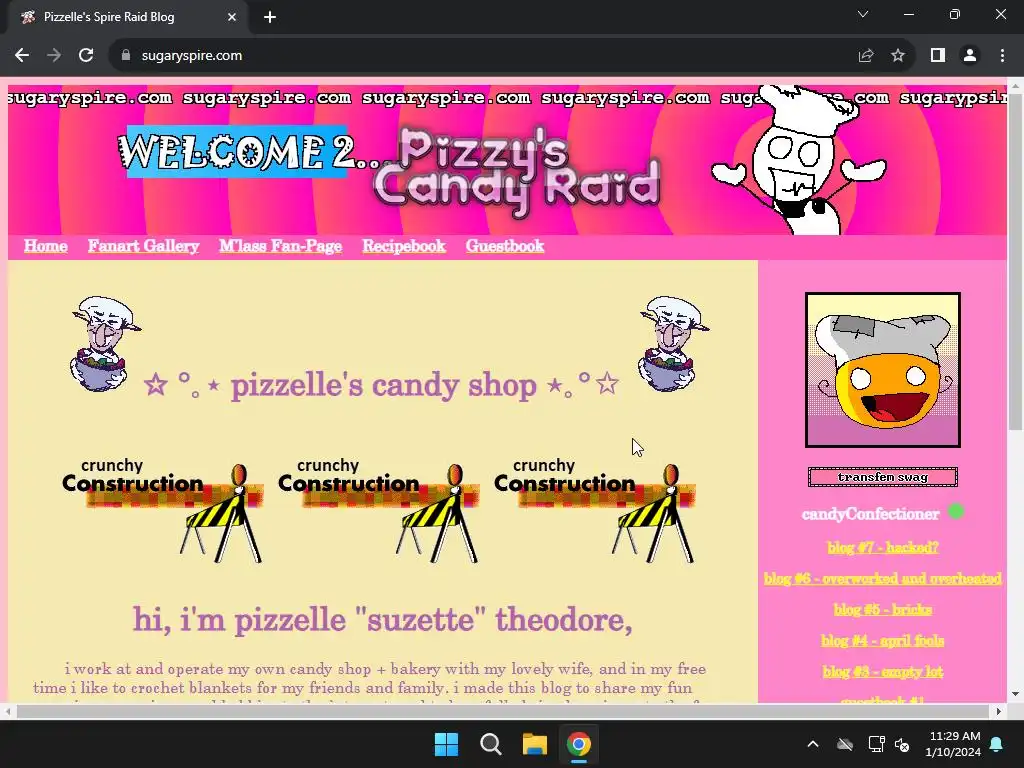Click the muted volume tray icon
Image resolution: width=1024 pixels, height=768 pixels.
click(x=902, y=744)
